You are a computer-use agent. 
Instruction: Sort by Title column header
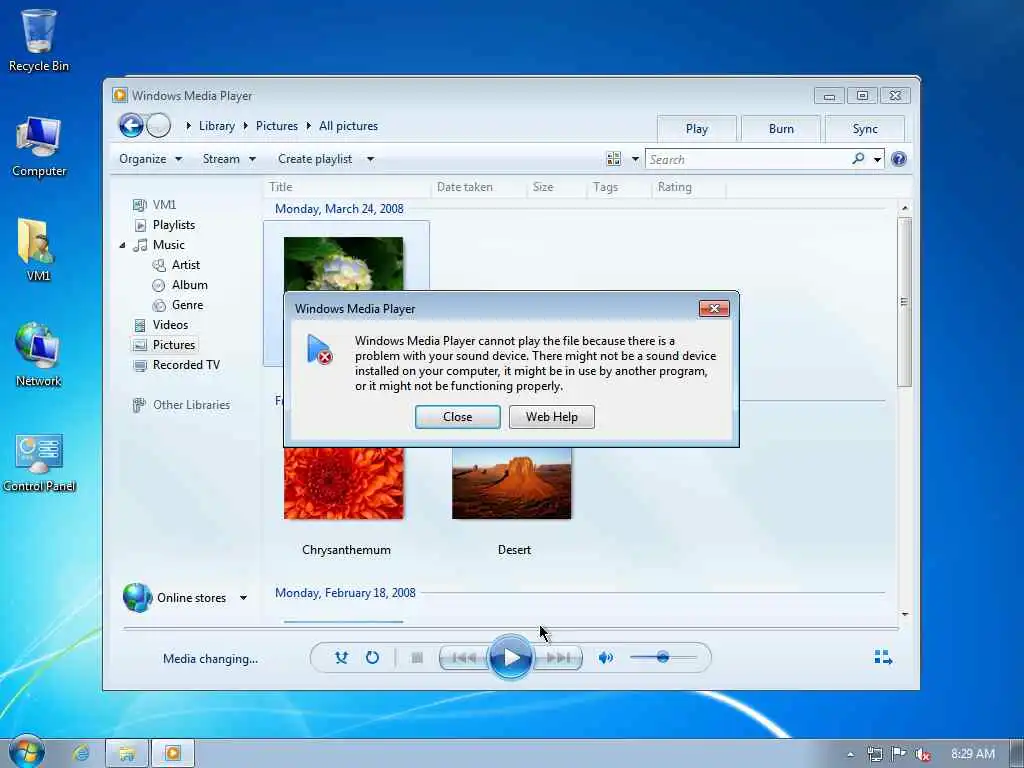(x=347, y=187)
